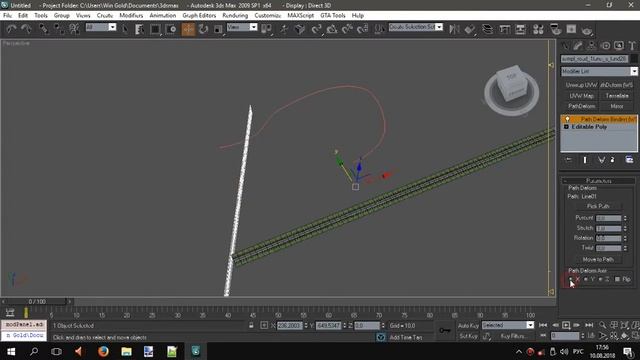Open the Select by Name dialog
The image size is (640, 360).
pos(139,29)
